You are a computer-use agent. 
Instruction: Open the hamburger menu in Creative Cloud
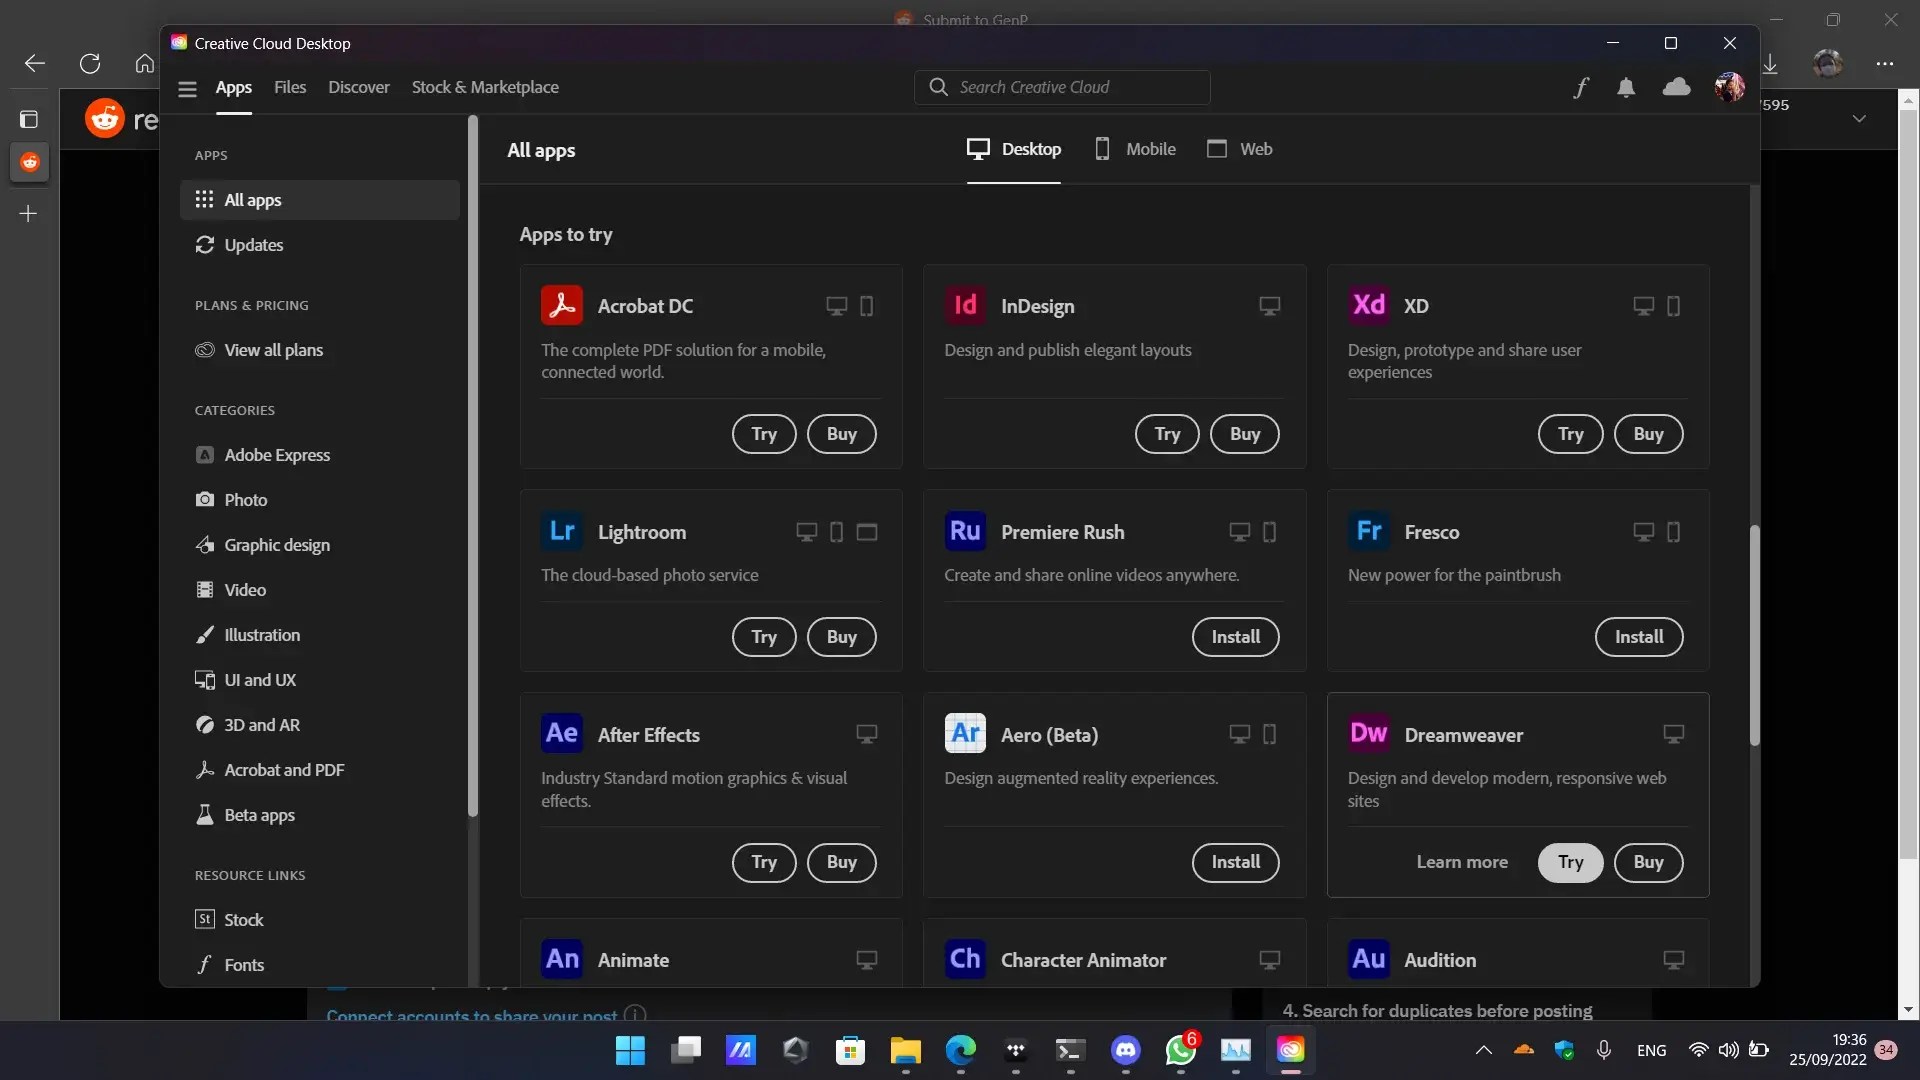point(187,88)
